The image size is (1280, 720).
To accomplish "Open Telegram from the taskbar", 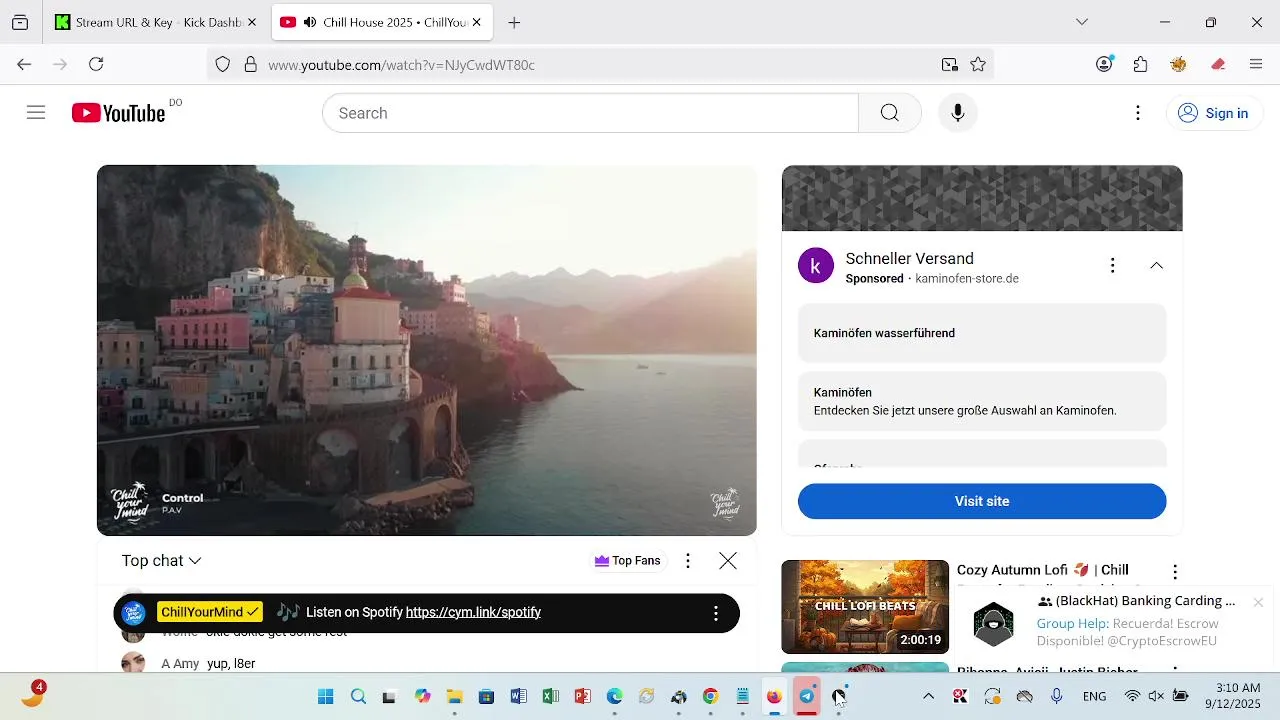I will [x=806, y=697].
